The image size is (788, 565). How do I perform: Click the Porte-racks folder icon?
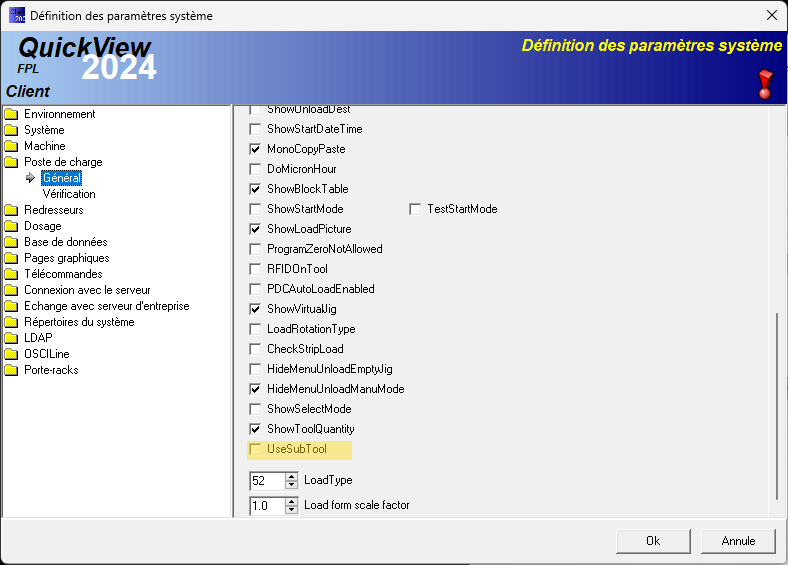click(x=12, y=370)
